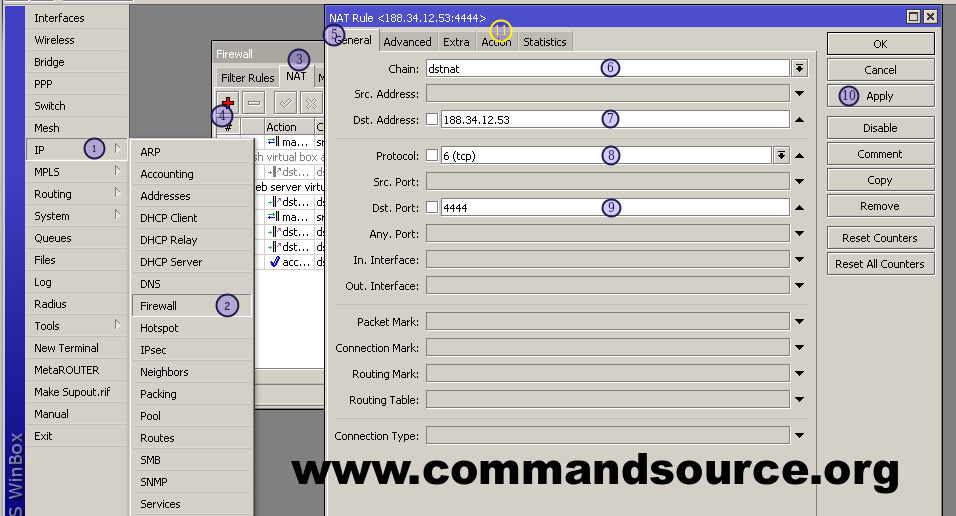Click the X disable rule icon
This screenshot has height=516, width=956.
click(311, 103)
